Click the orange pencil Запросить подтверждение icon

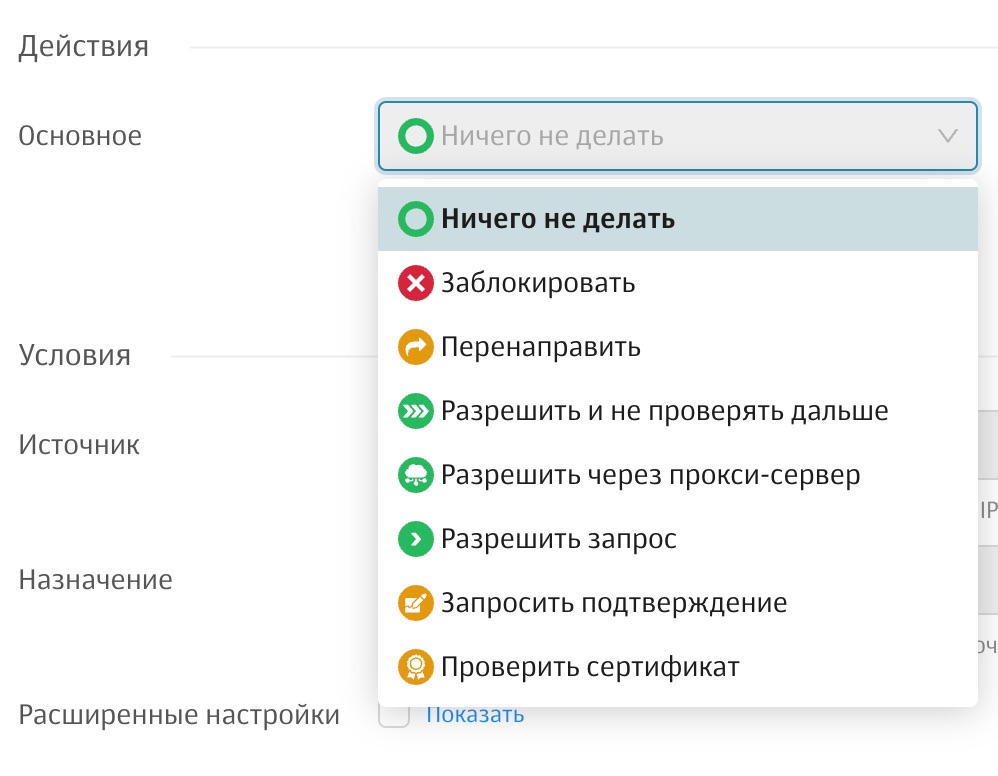click(x=413, y=603)
